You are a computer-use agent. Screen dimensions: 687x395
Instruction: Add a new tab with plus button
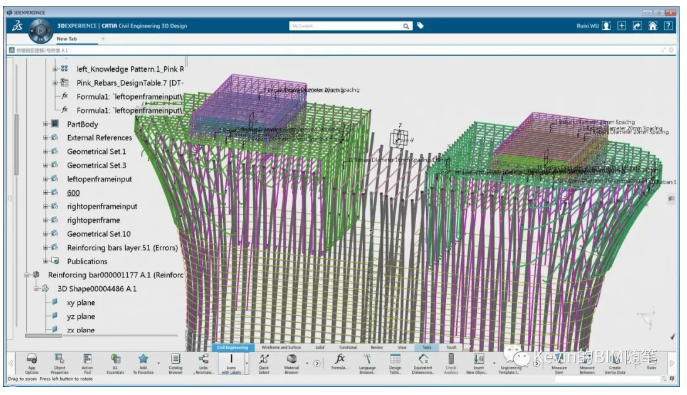click(103, 39)
